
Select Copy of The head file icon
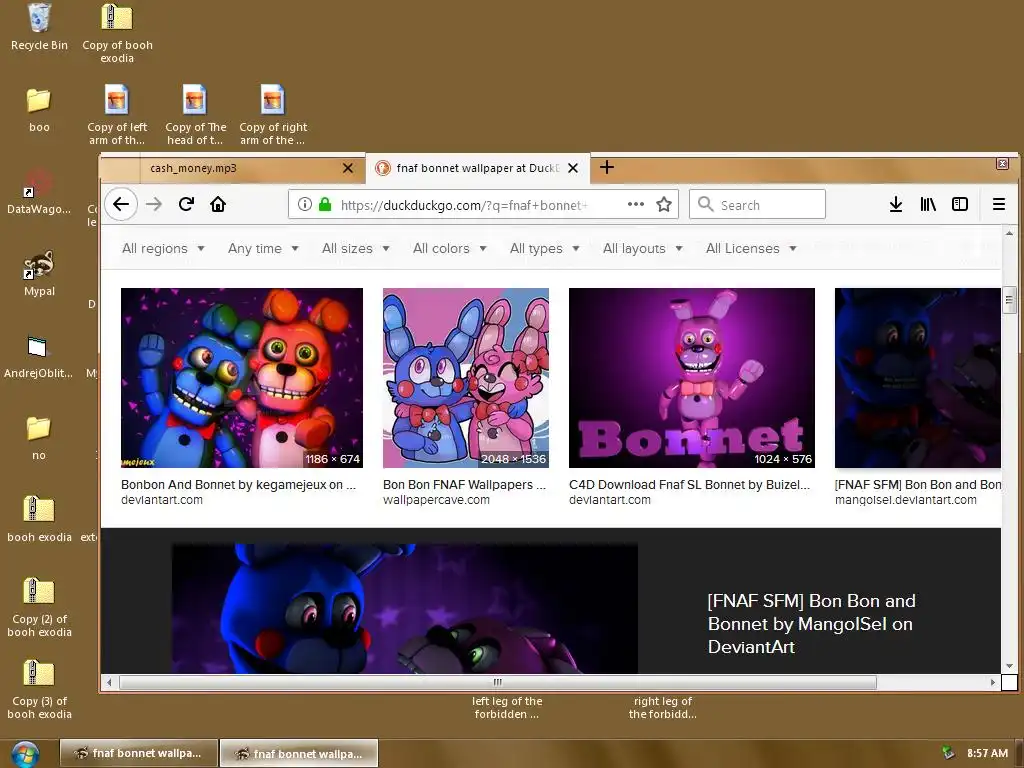(195, 114)
